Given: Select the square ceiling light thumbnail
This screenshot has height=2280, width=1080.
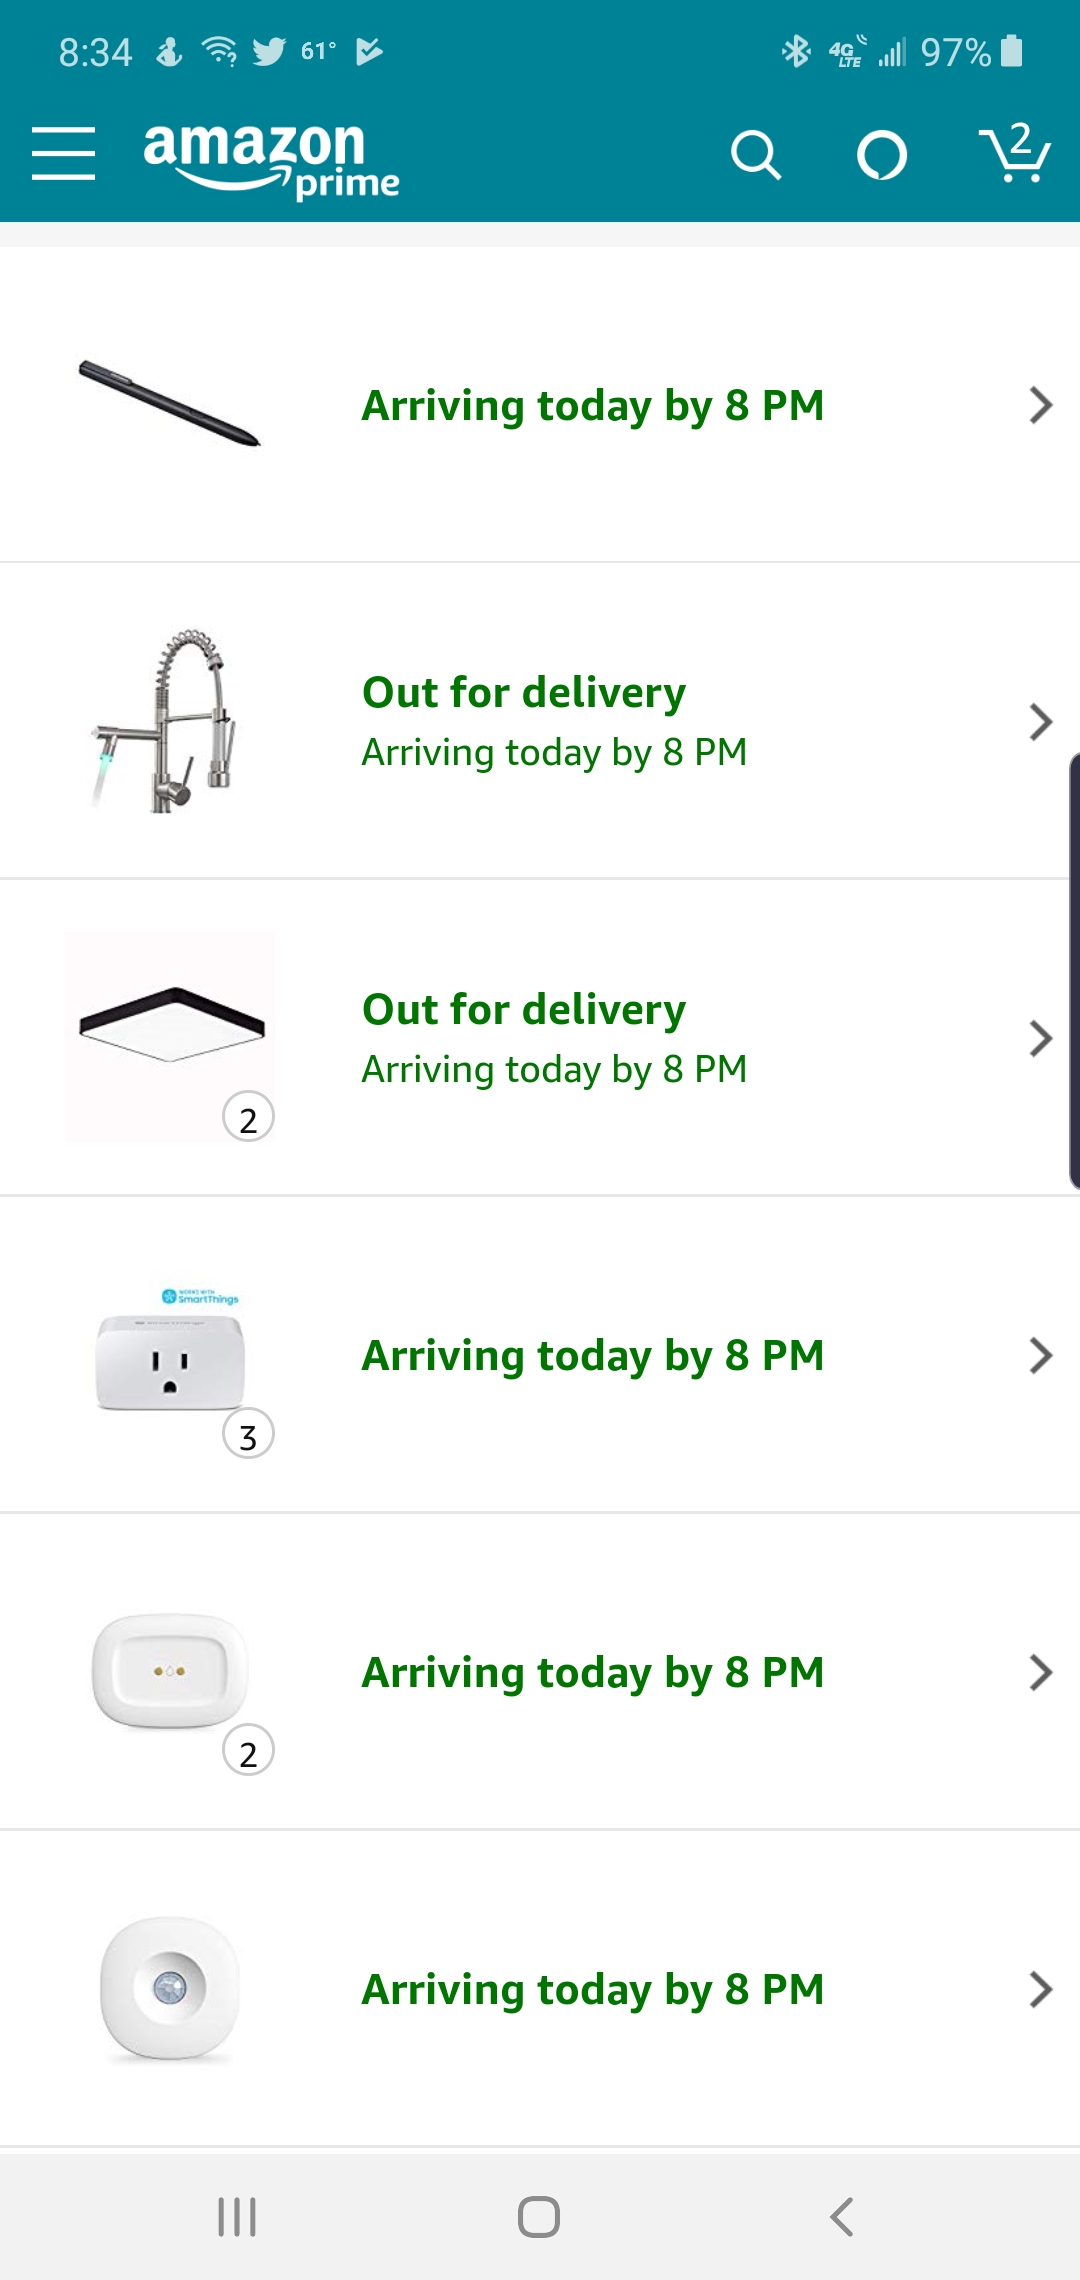Looking at the screenshot, I should [x=170, y=1036].
